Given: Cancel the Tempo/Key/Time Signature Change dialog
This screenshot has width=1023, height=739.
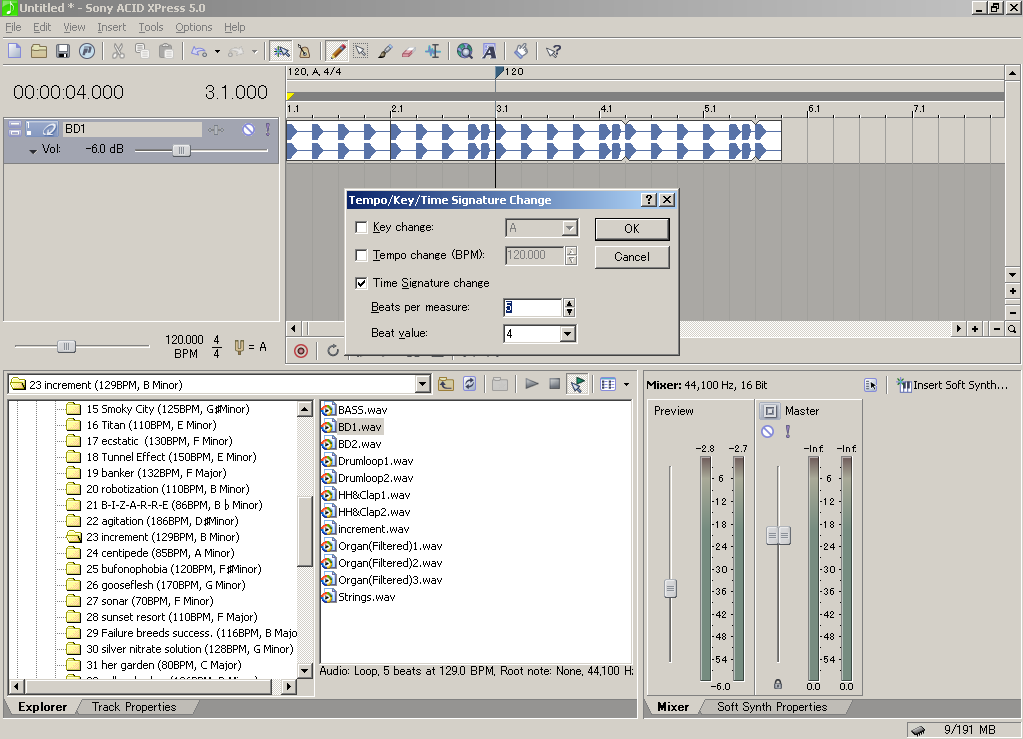Looking at the screenshot, I should [632, 257].
